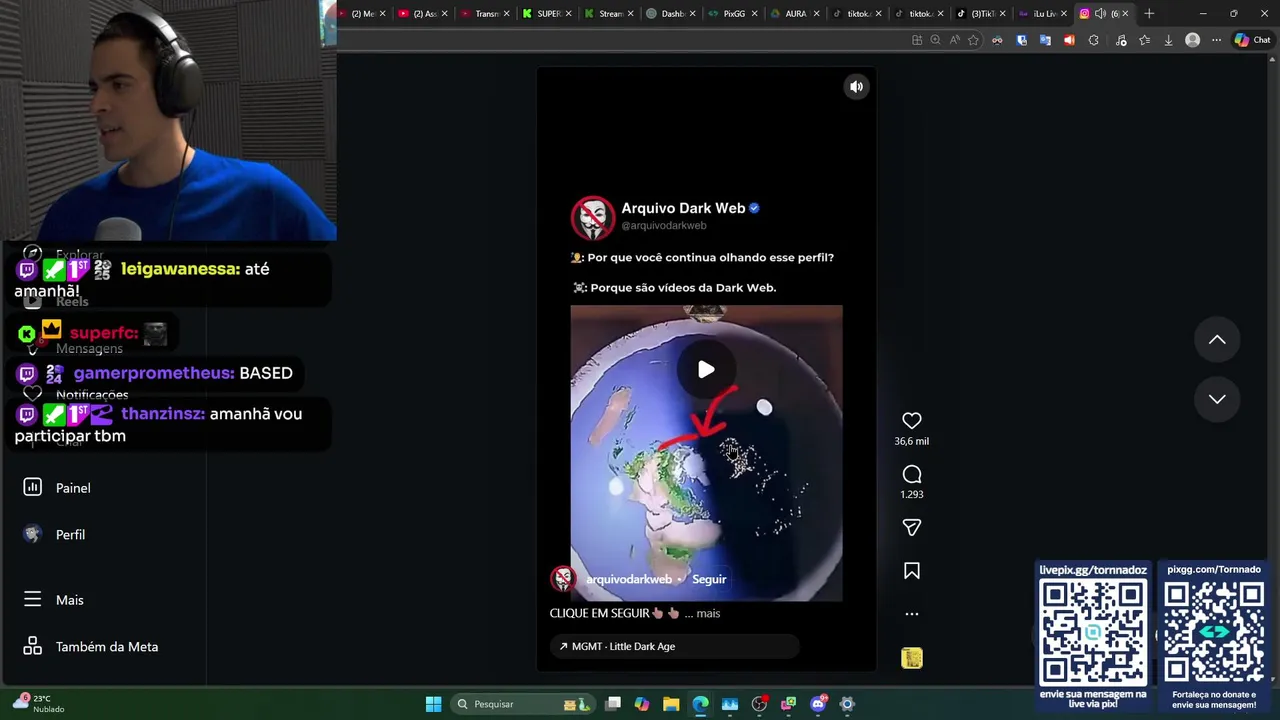Open Microsoft Edge on the taskbar
1280x720 pixels.
click(700, 704)
